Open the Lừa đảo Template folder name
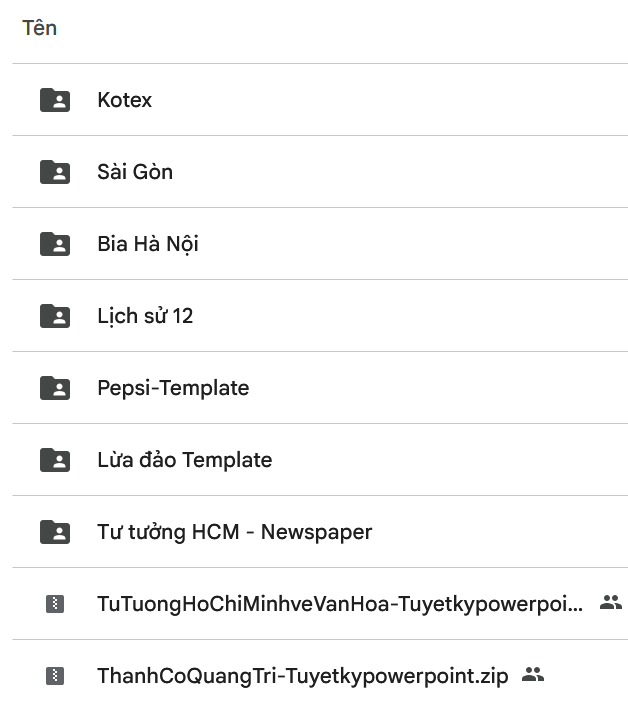This screenshot has height=710, width=628. click(185, 460)
